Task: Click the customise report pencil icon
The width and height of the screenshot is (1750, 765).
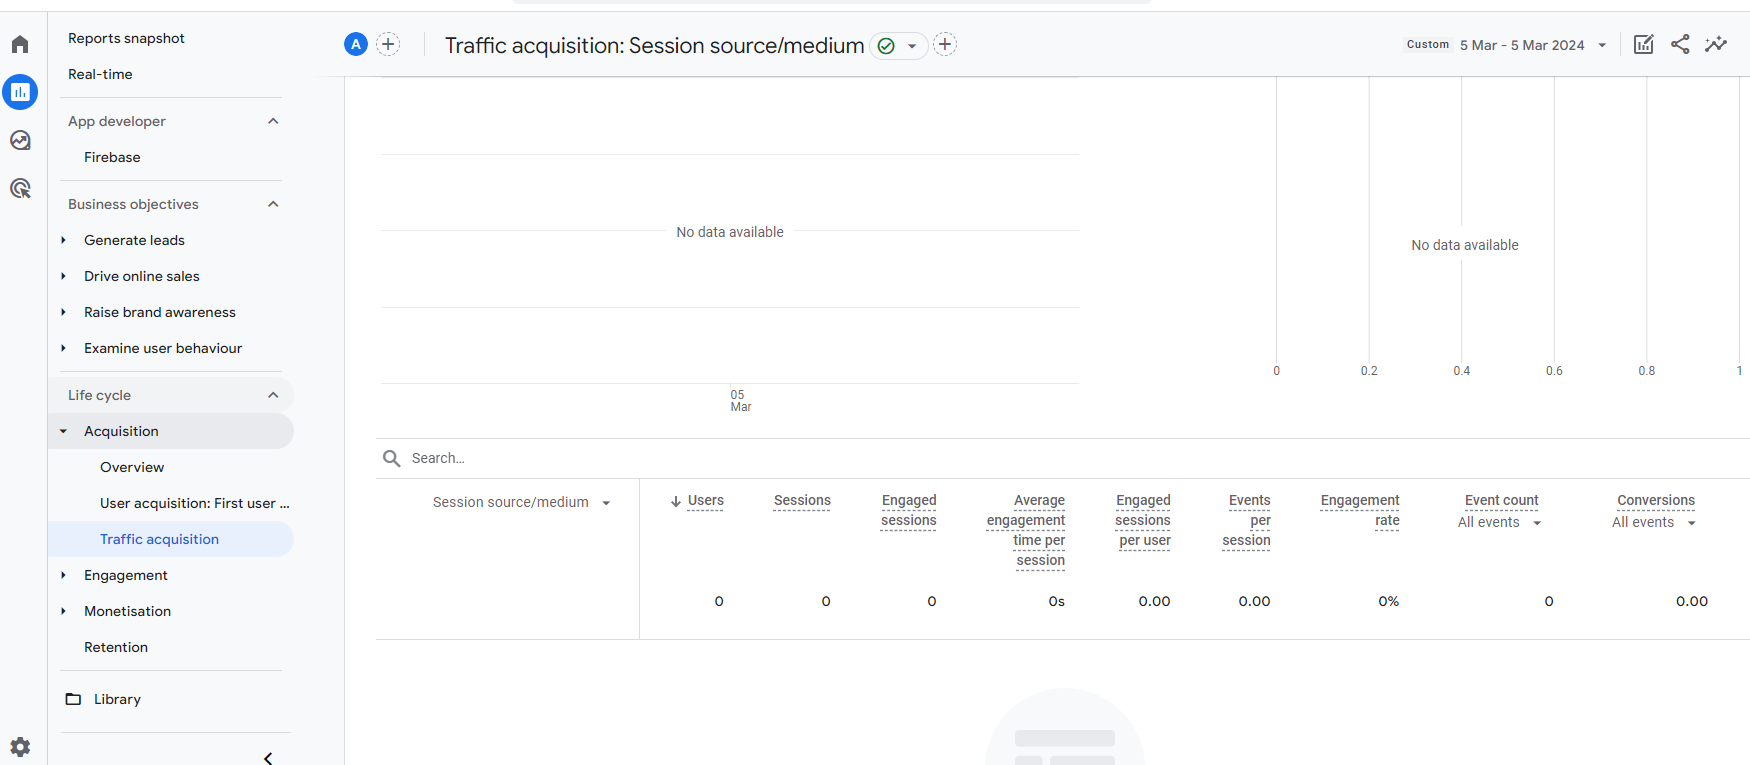Action: (x=1643, y=45)
